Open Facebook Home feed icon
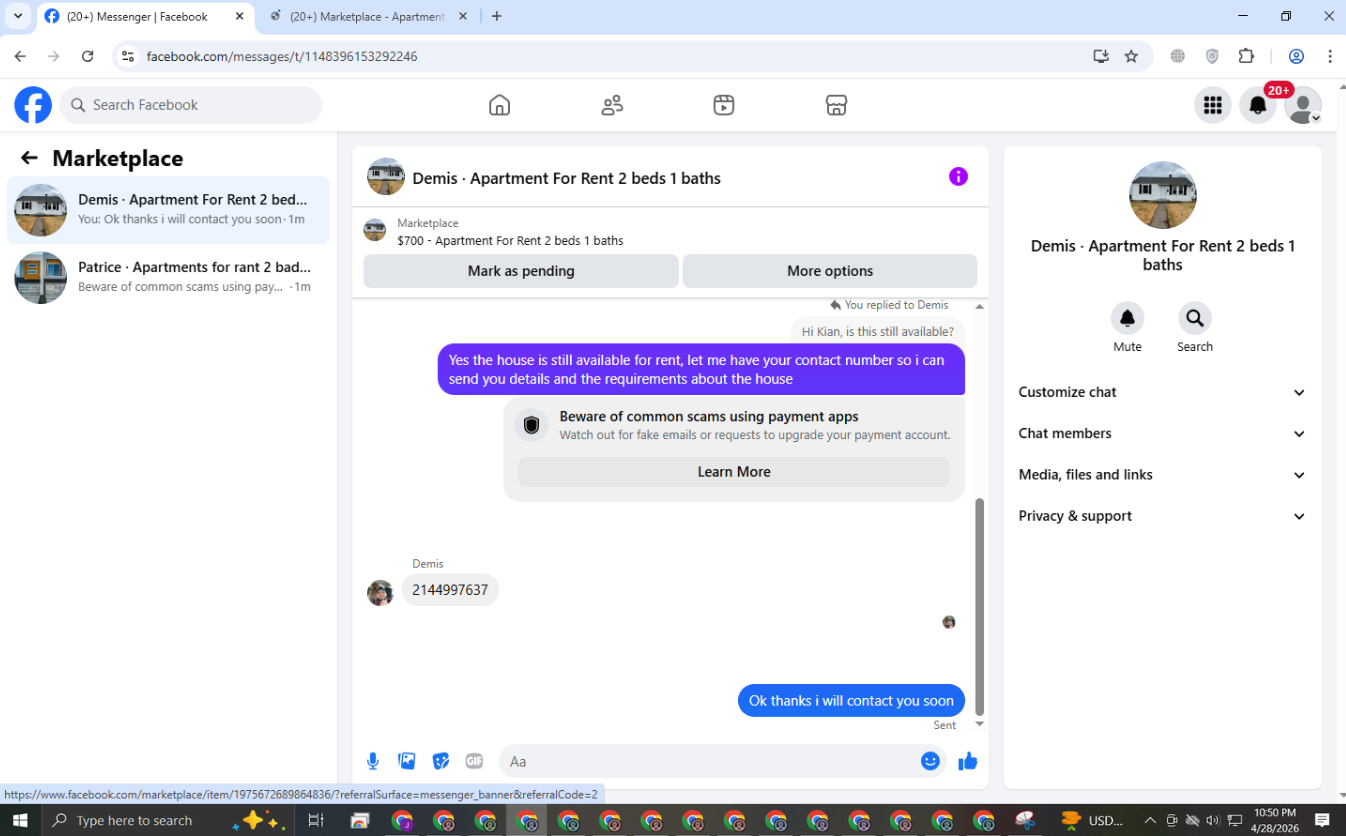The width and height of the screenshot is (1346, 836). 499,105
